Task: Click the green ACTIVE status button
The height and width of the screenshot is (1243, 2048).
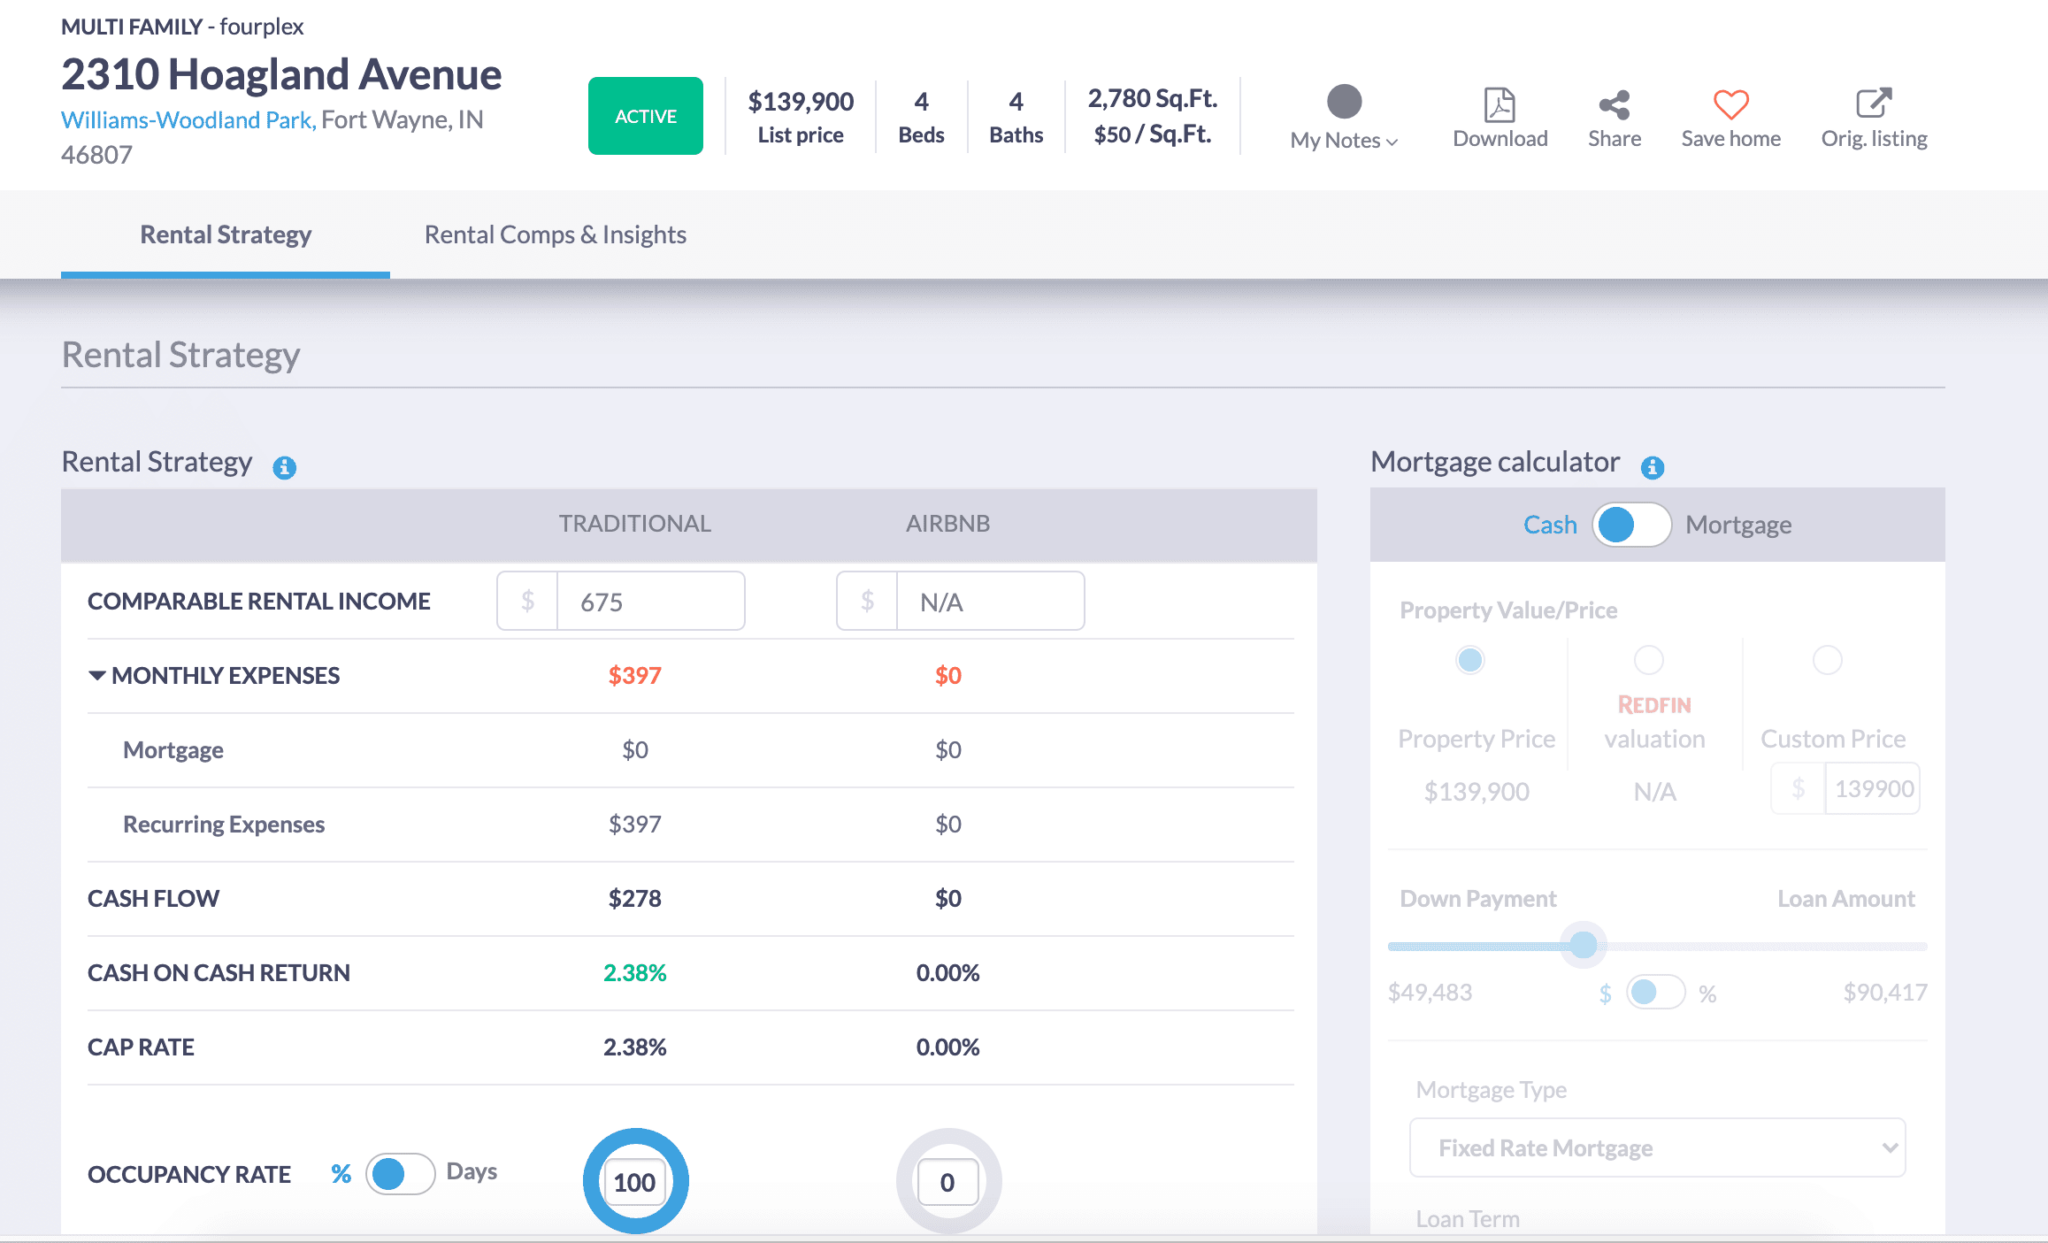Action: pyautogui.click(x=645, y=116)
